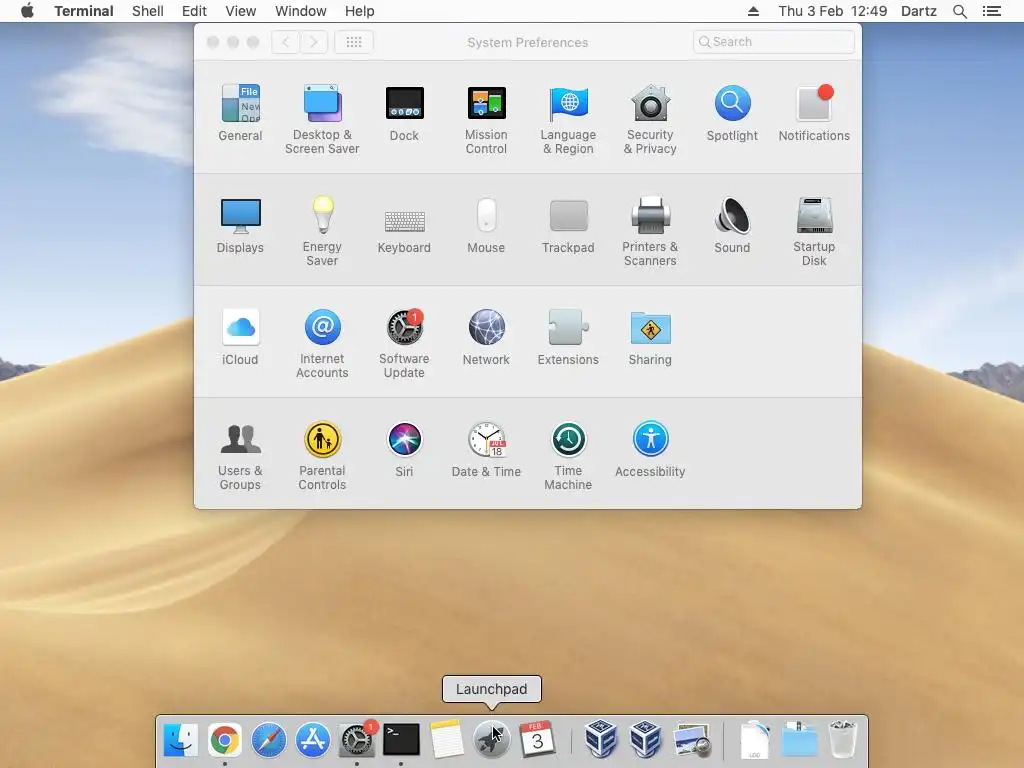Click the forward navigation arrow
Image resolution: width=1024 pixels, height=768 pixels.
point(313,42)
